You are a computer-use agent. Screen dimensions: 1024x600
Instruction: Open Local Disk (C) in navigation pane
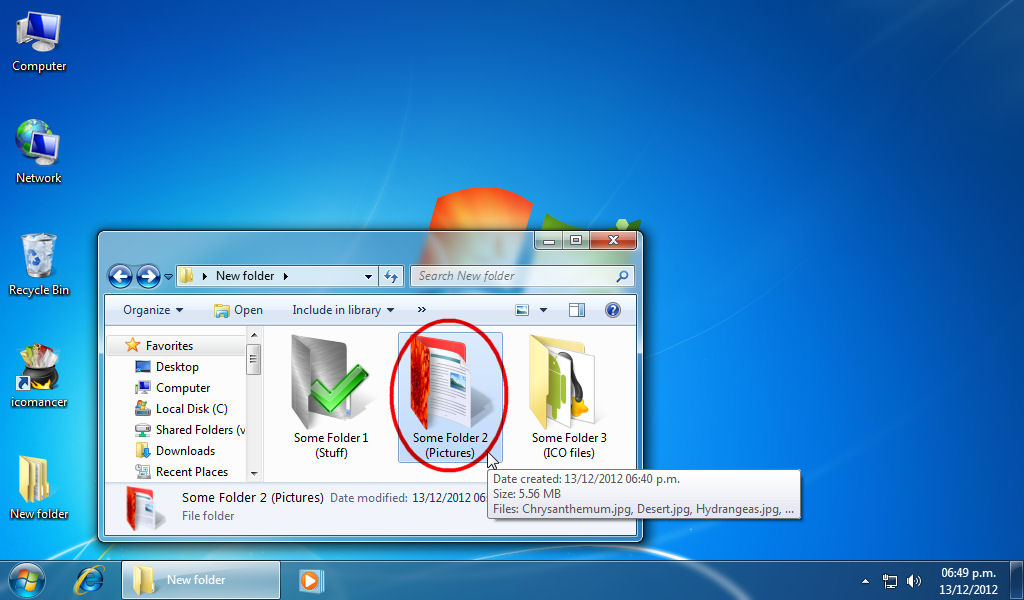191,409
